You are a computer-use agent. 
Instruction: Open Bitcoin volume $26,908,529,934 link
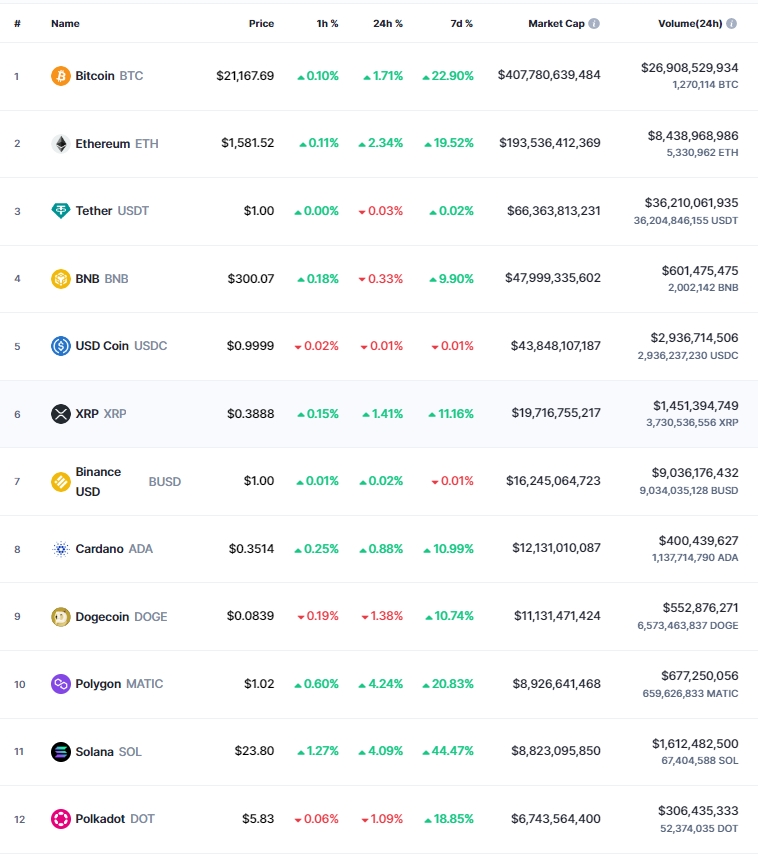click(x=689, y=68)
